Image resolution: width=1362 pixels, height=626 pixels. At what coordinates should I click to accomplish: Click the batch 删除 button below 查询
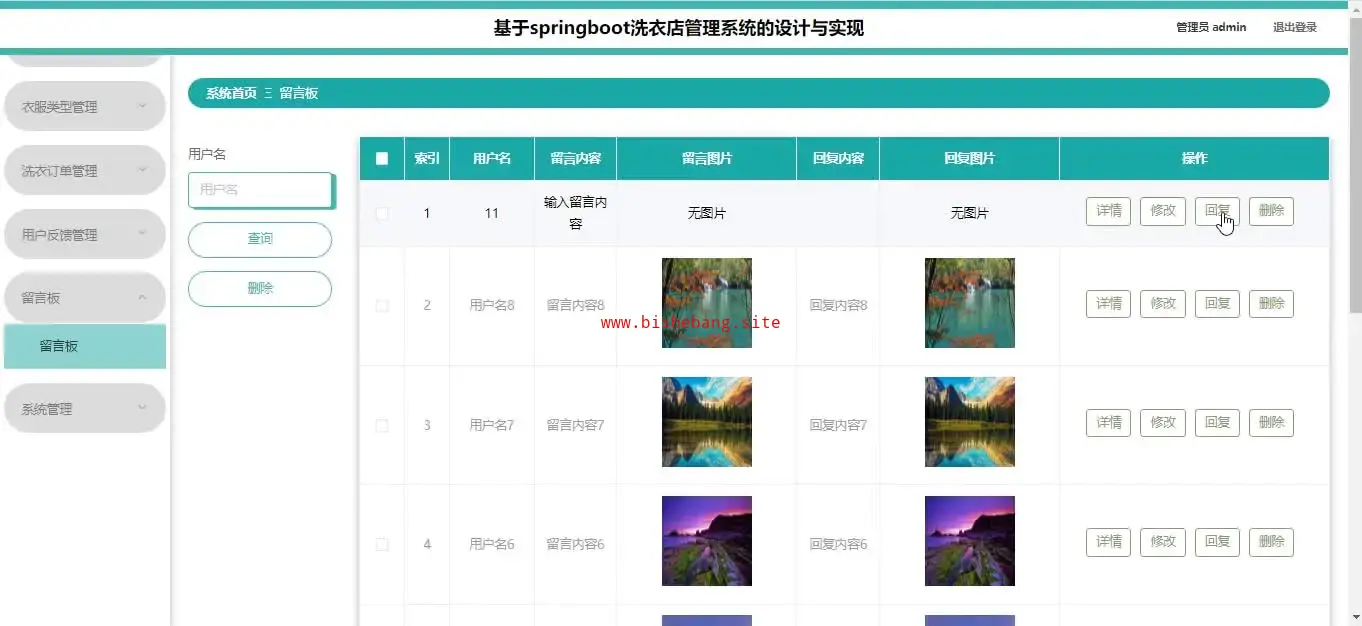[x=260, y=288]
